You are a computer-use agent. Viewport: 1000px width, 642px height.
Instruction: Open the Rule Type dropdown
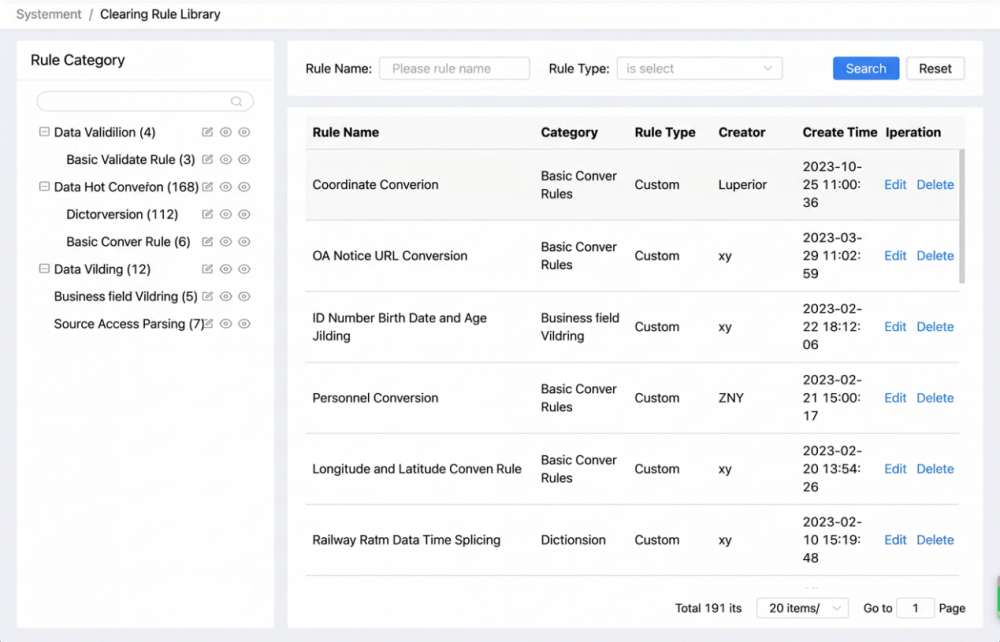pos(700,68)
